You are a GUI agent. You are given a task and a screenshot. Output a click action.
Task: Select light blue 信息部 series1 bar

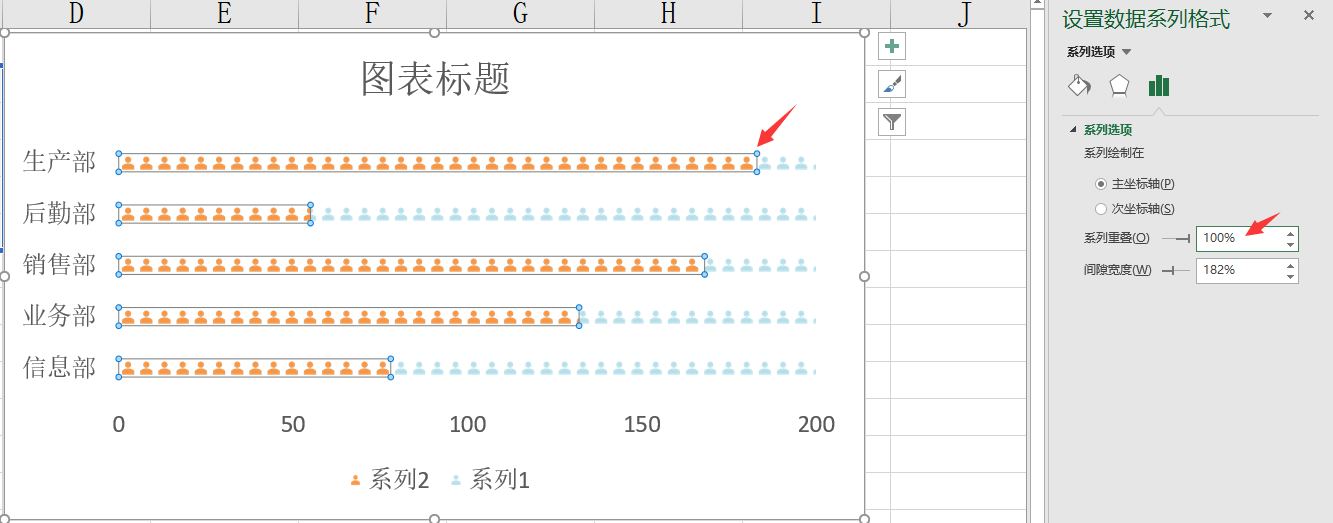pos(604,368)
